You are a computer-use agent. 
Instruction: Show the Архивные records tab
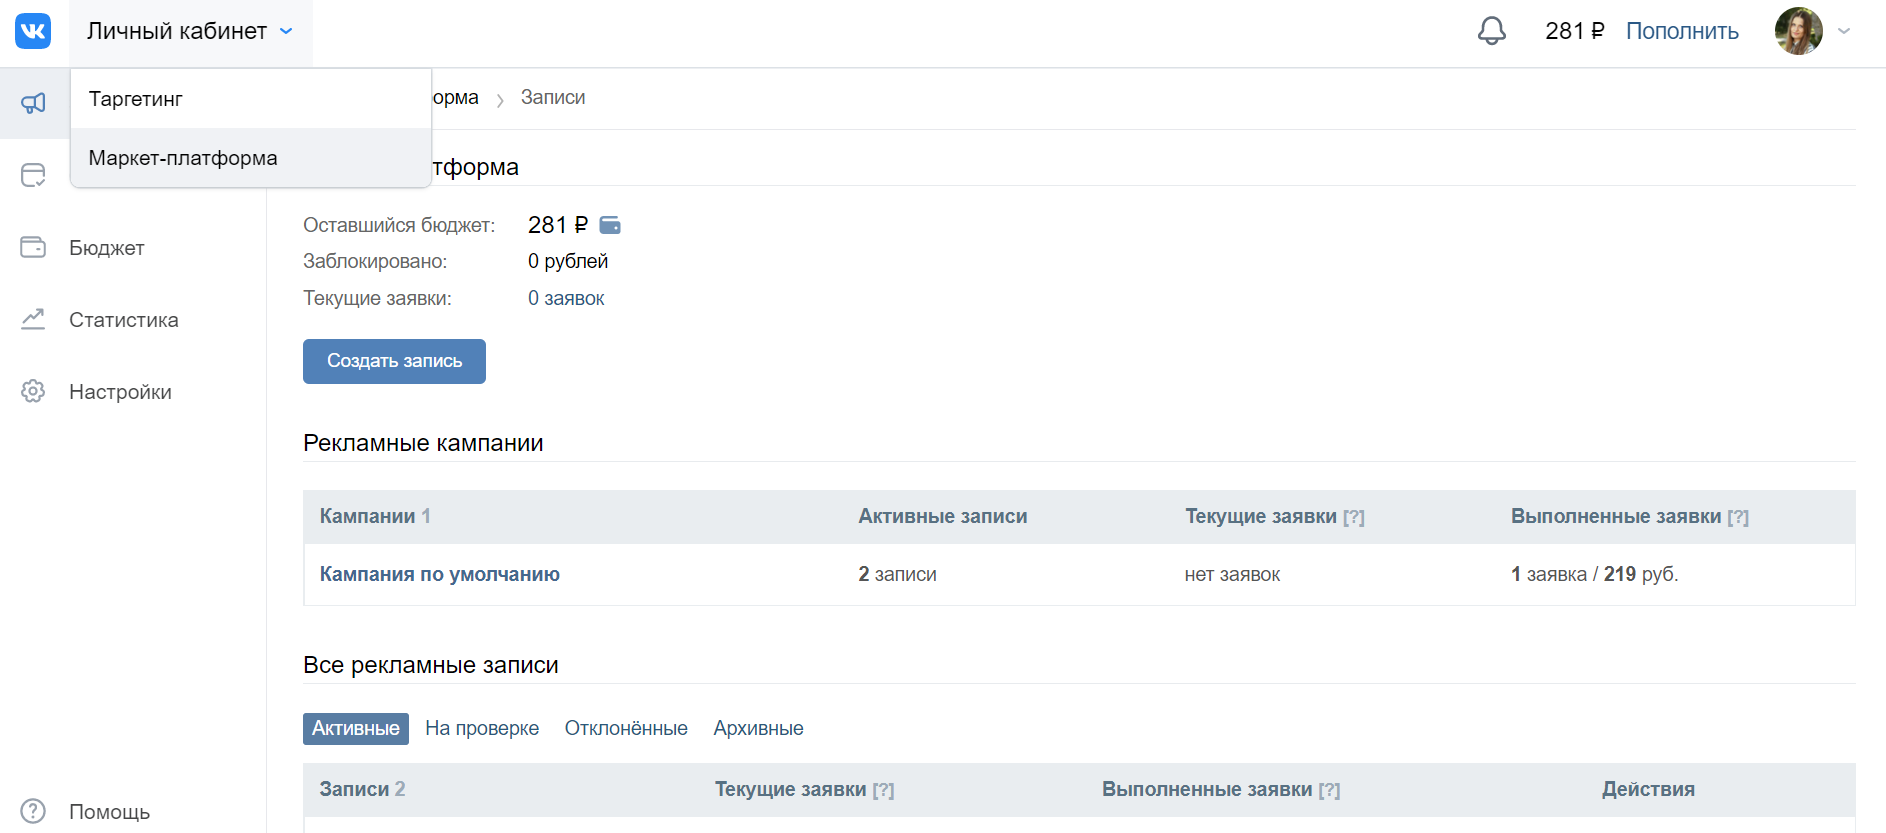[x=758, y=728]
